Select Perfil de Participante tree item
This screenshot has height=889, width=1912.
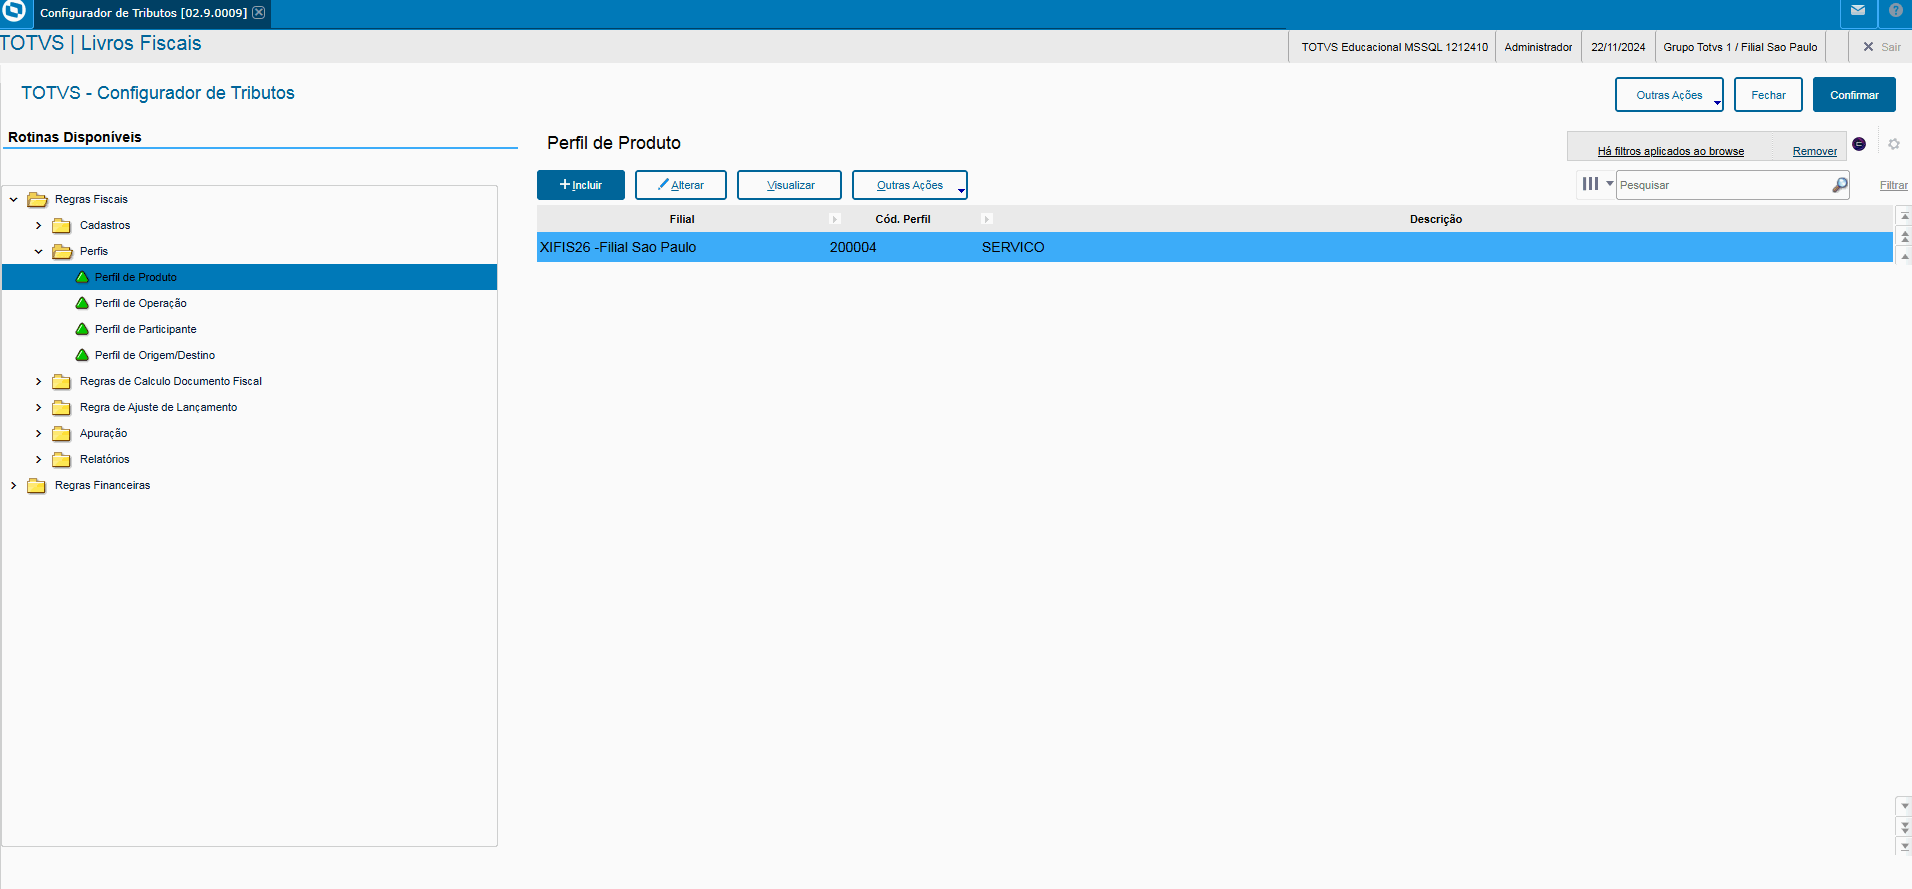click(x=145, y=329)
